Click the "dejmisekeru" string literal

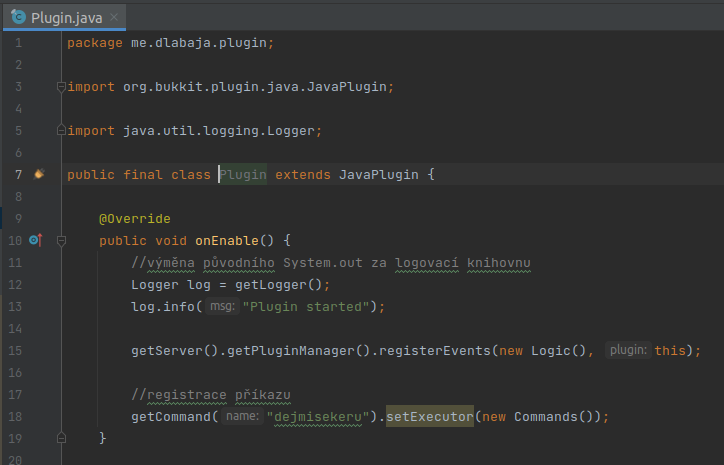(x=318, y=417)
